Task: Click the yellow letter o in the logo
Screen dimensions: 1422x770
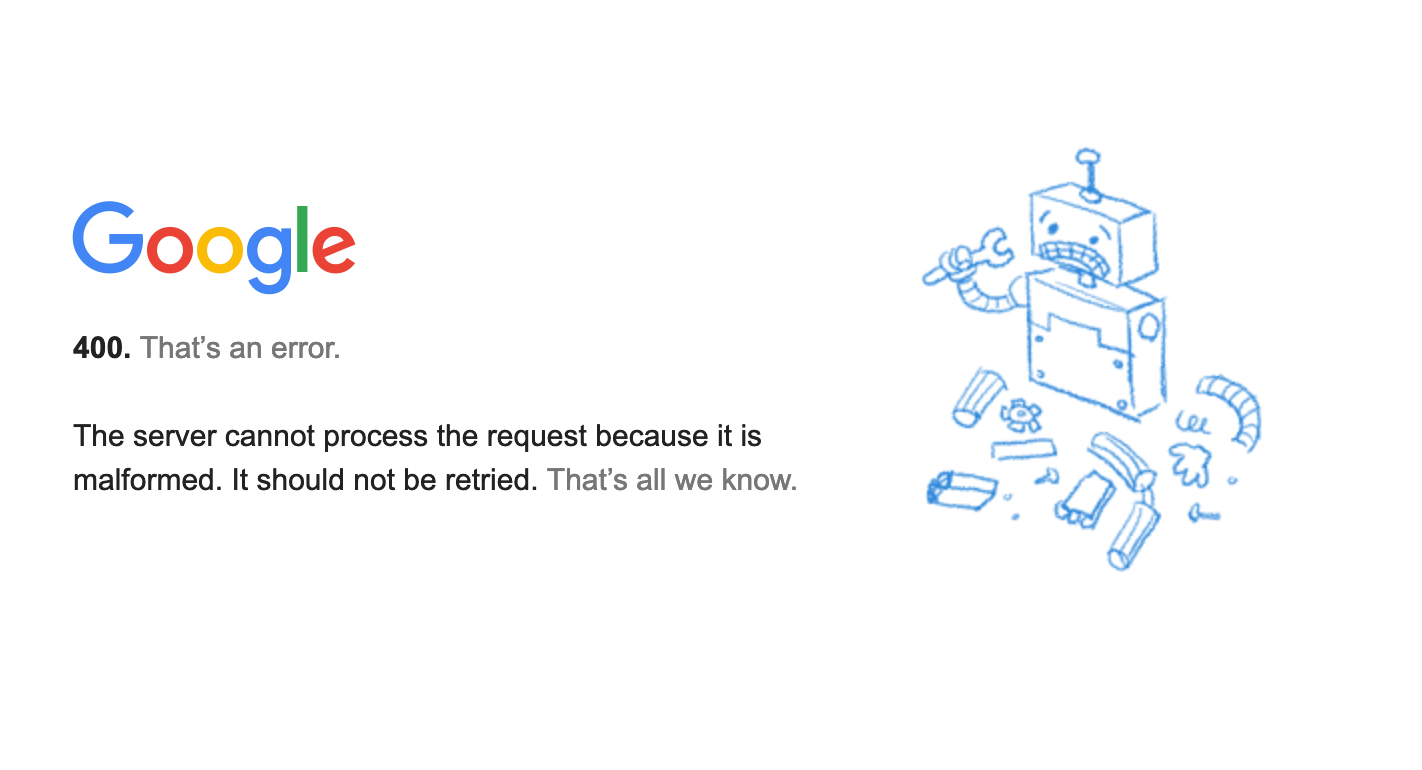Action: coord(220,248)
